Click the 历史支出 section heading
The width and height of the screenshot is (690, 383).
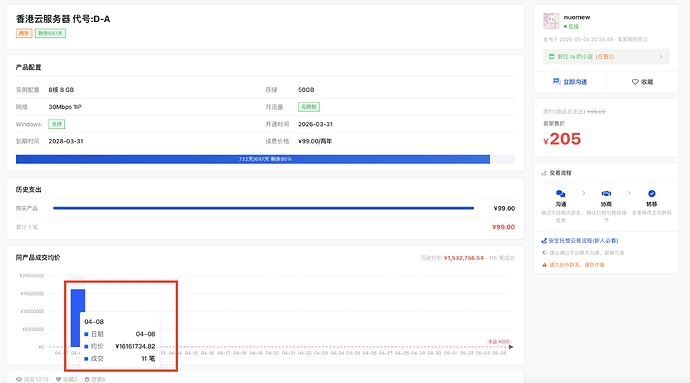pos(29,190)
